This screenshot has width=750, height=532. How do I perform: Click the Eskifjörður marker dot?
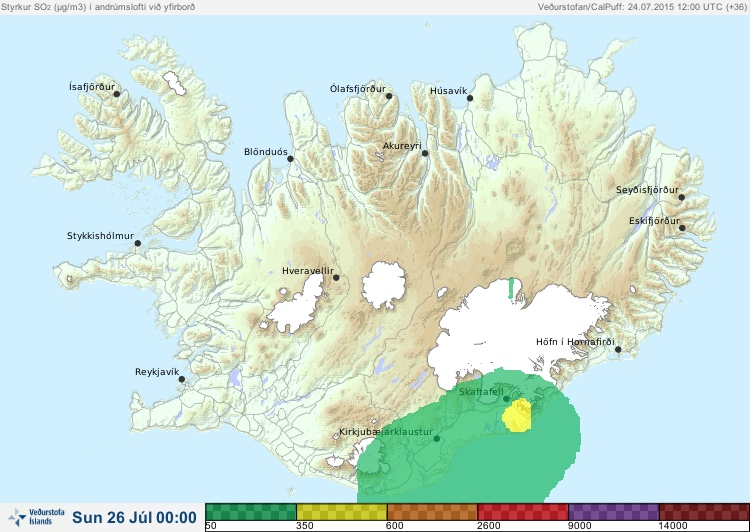click(x=682, y=228)
